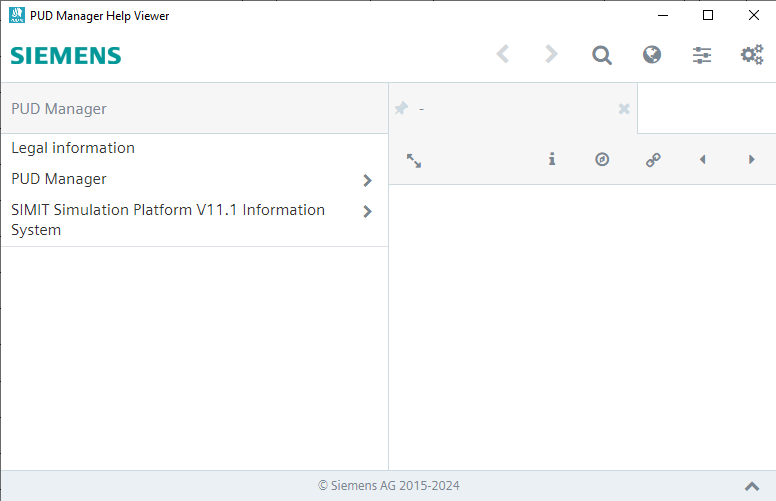The width and height of the screenshot is (776, 501).
Task: Go to next topic triangle
Action: pos(752,159)
